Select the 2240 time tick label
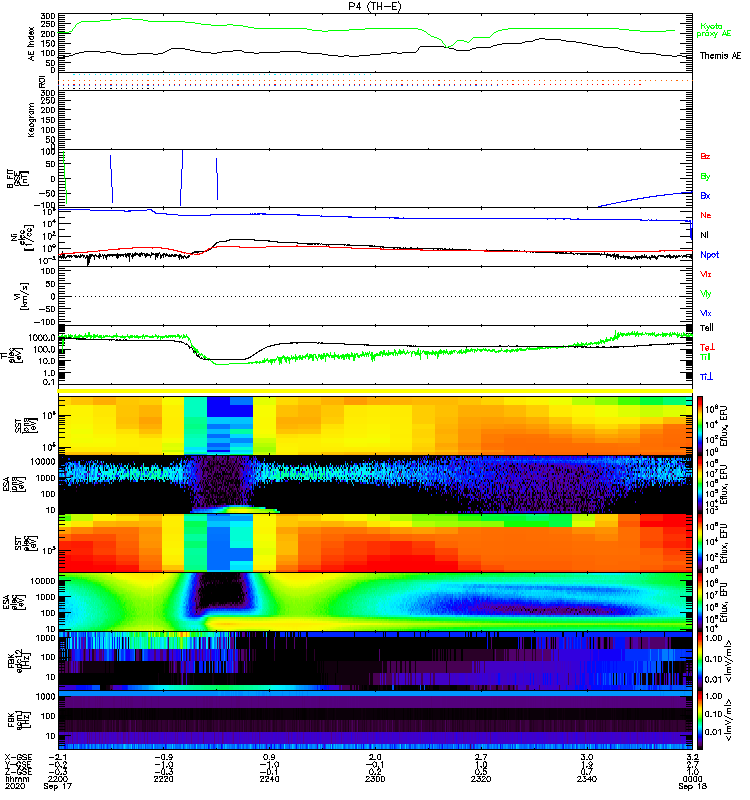This screenshot has width=750, height=800. tap(269, 779)
